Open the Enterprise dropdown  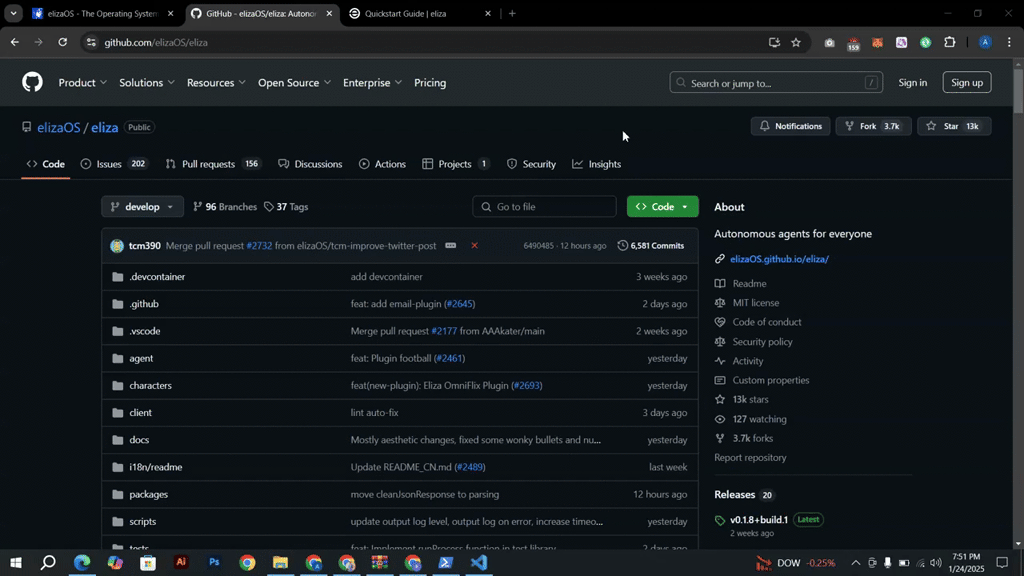[x=372, y=83]
